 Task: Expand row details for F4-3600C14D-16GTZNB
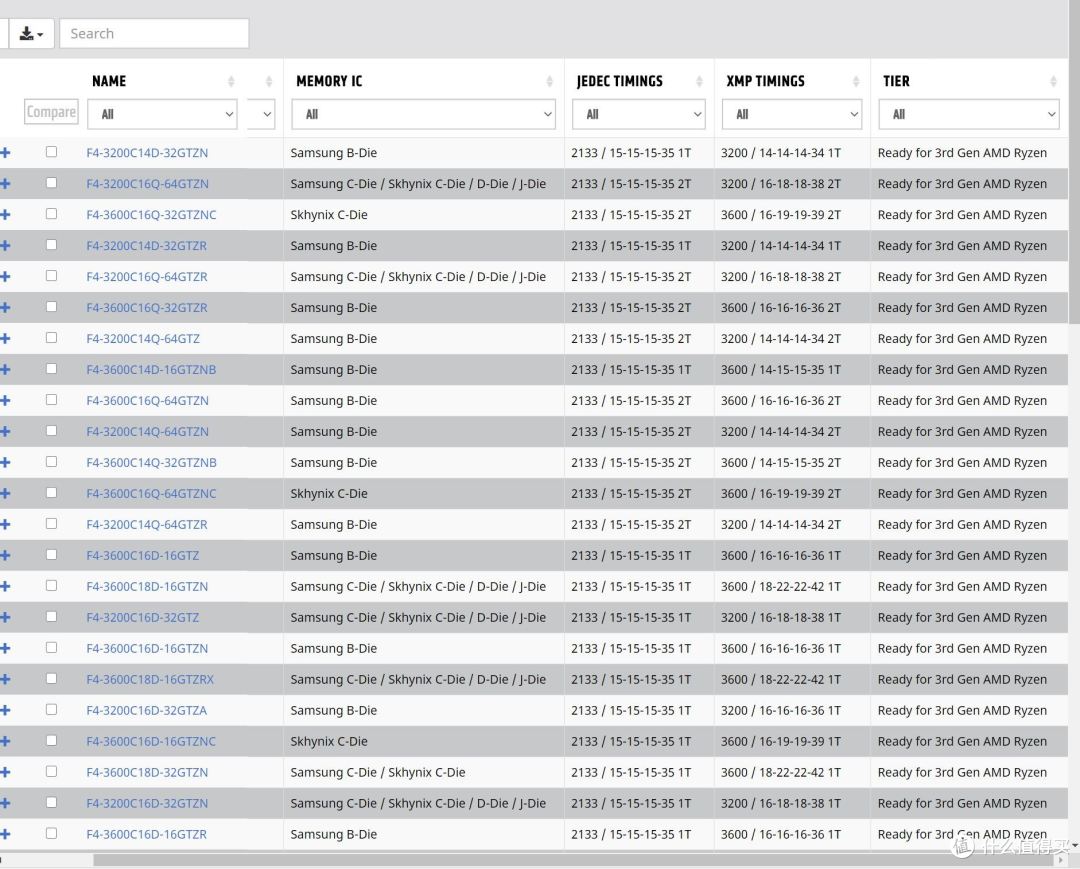tap(5, 370)
